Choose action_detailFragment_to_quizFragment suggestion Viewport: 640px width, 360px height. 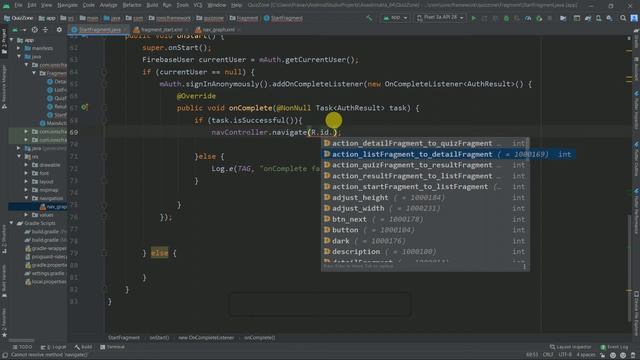point(425,143)
